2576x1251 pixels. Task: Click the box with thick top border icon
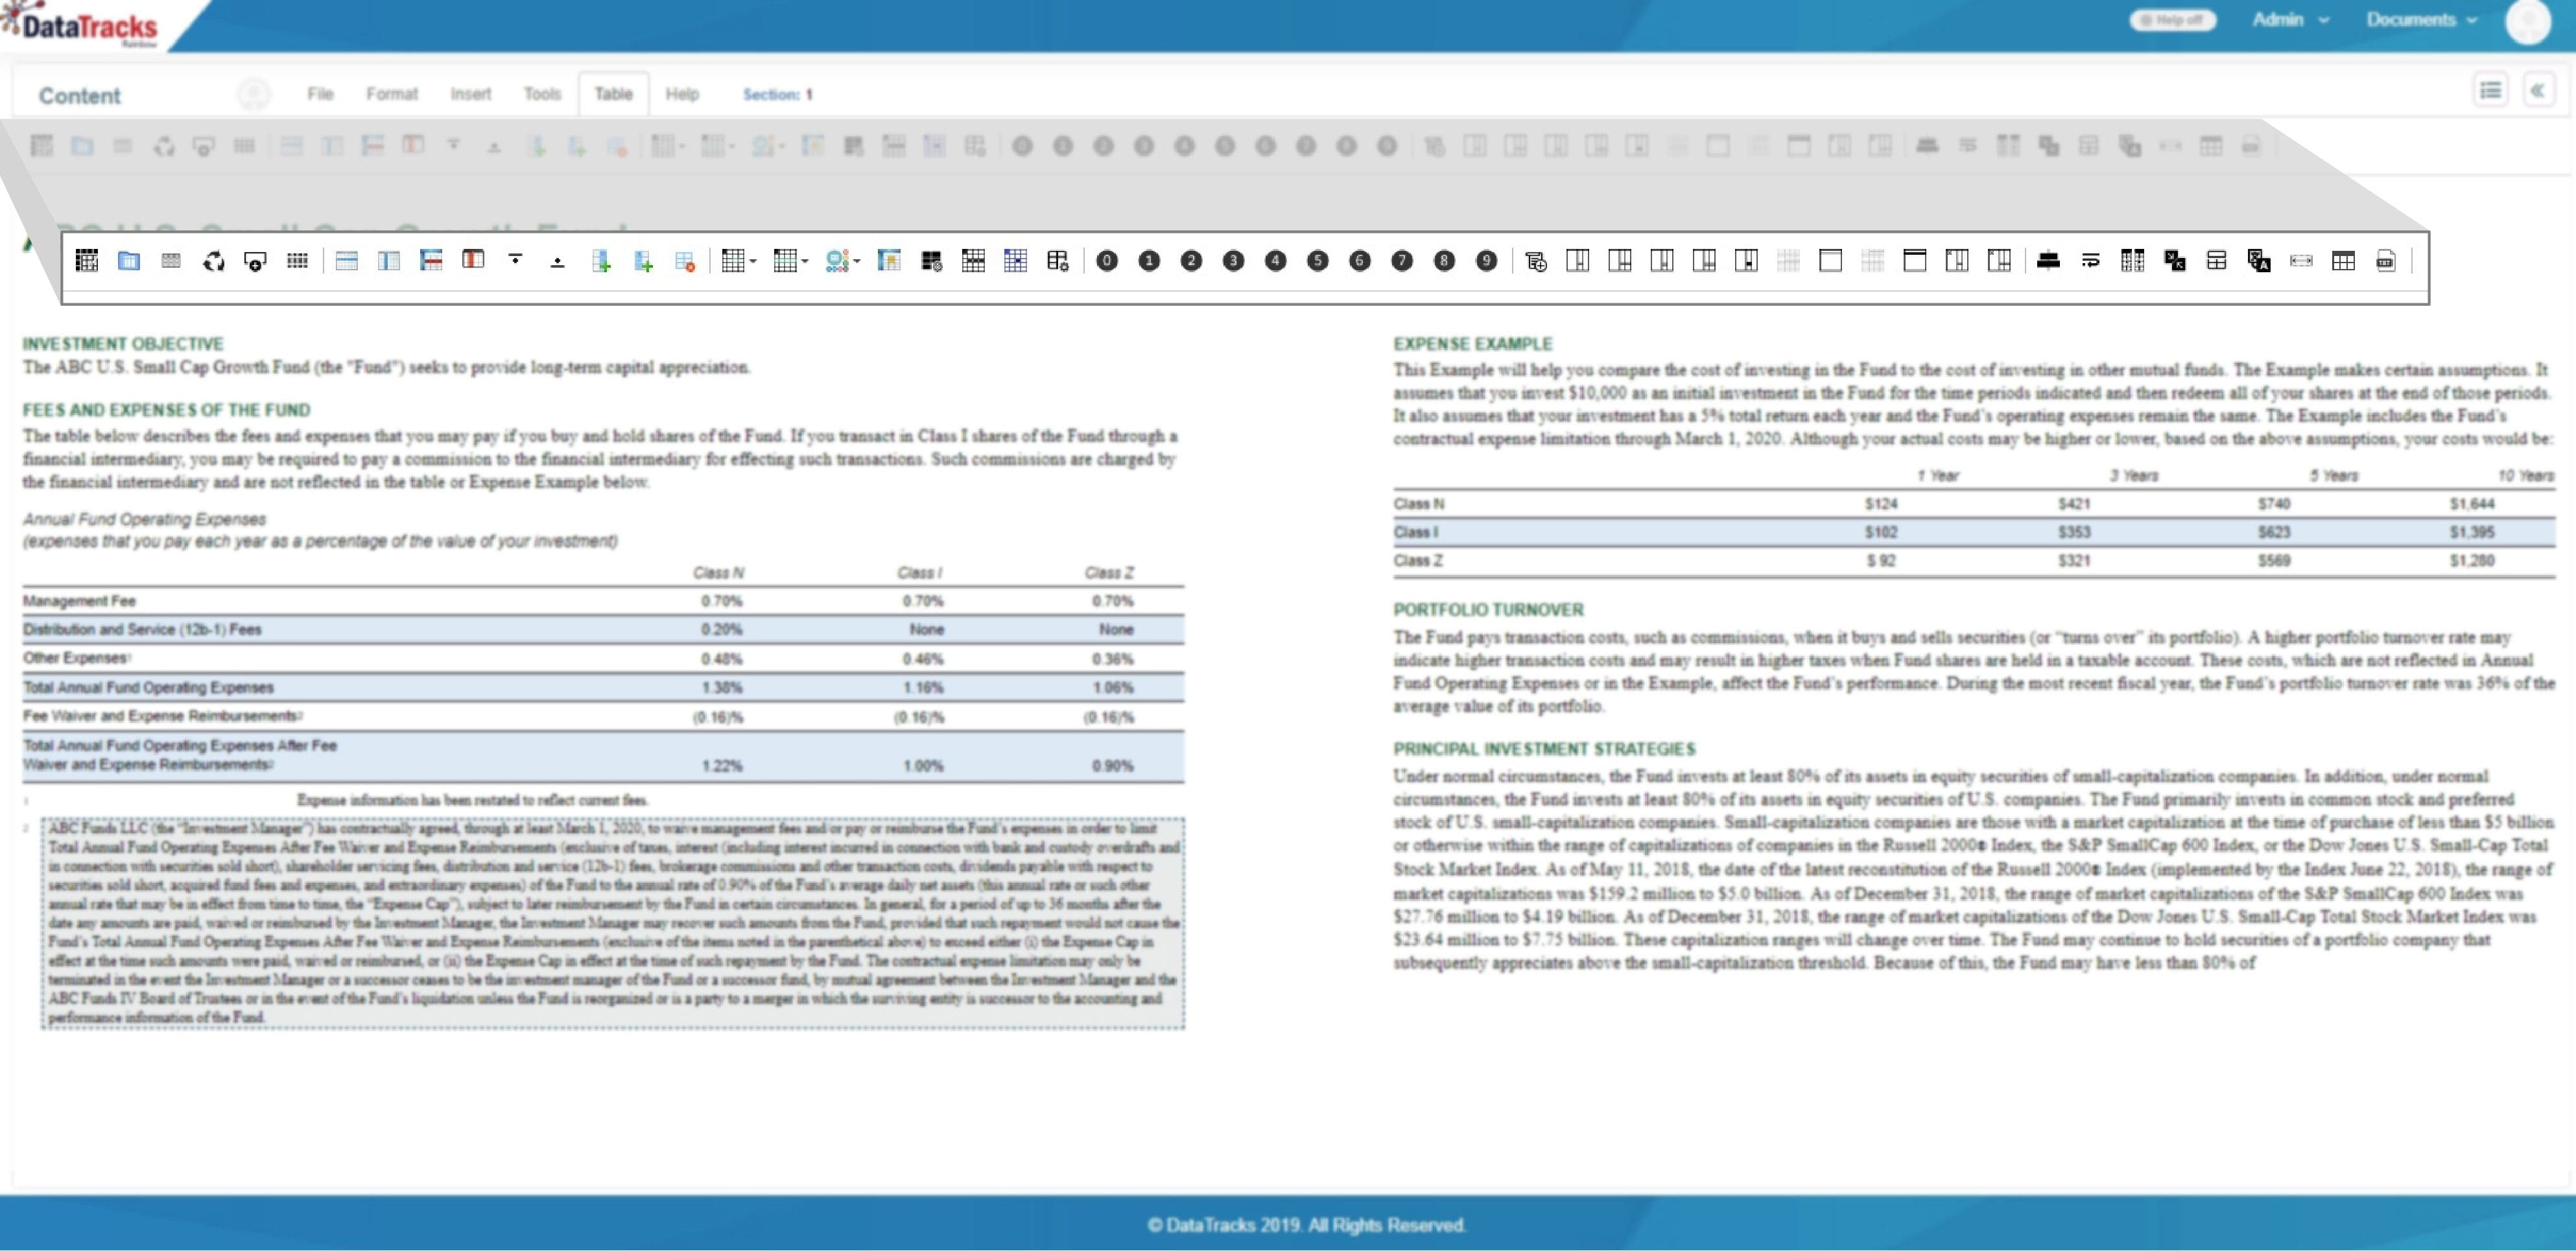(1915, 261)
